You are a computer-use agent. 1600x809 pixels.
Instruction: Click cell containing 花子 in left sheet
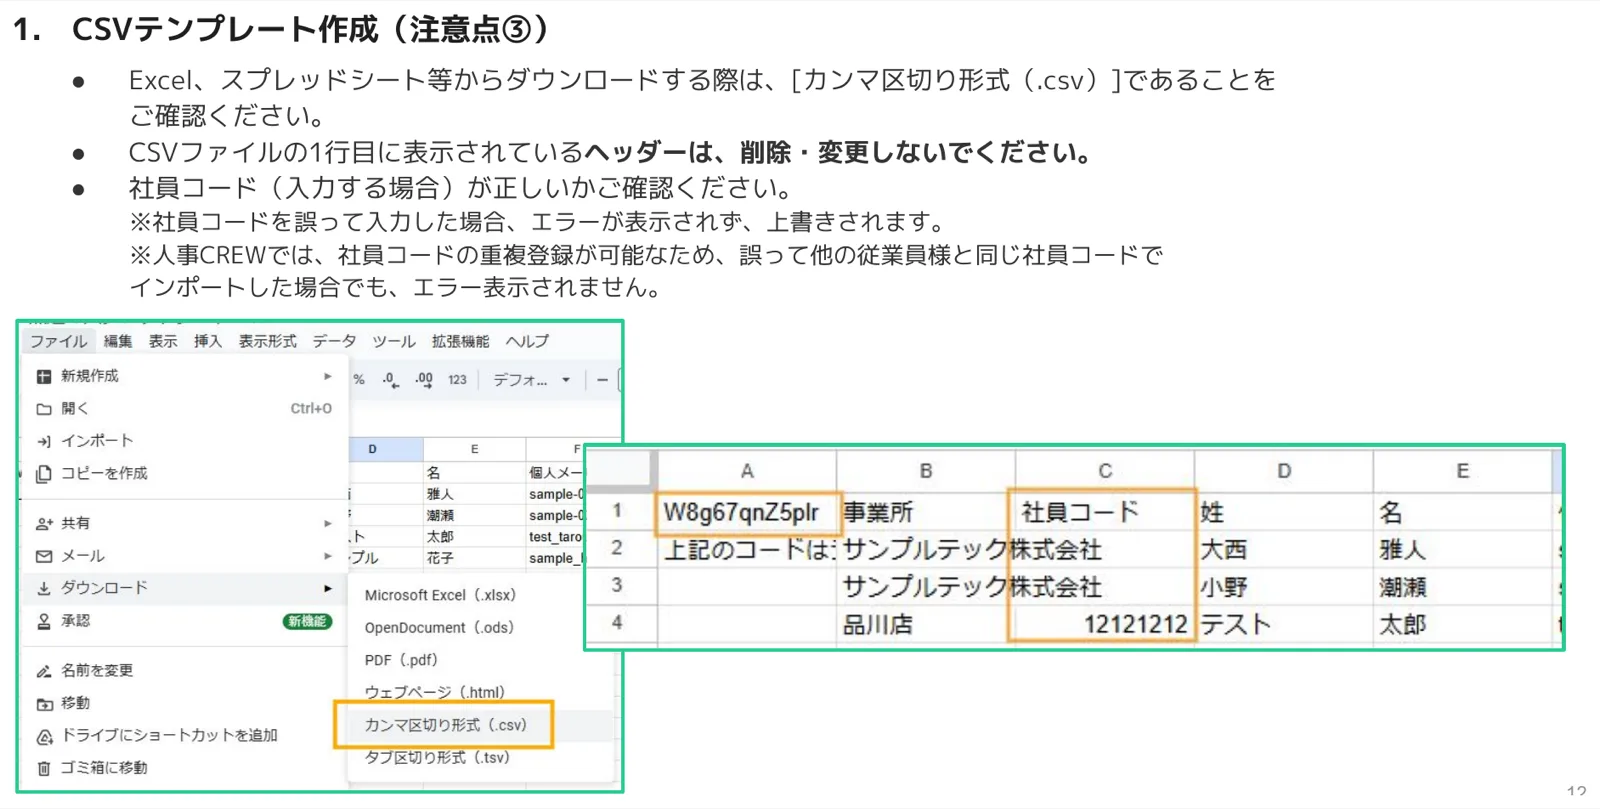pos(474,558)
